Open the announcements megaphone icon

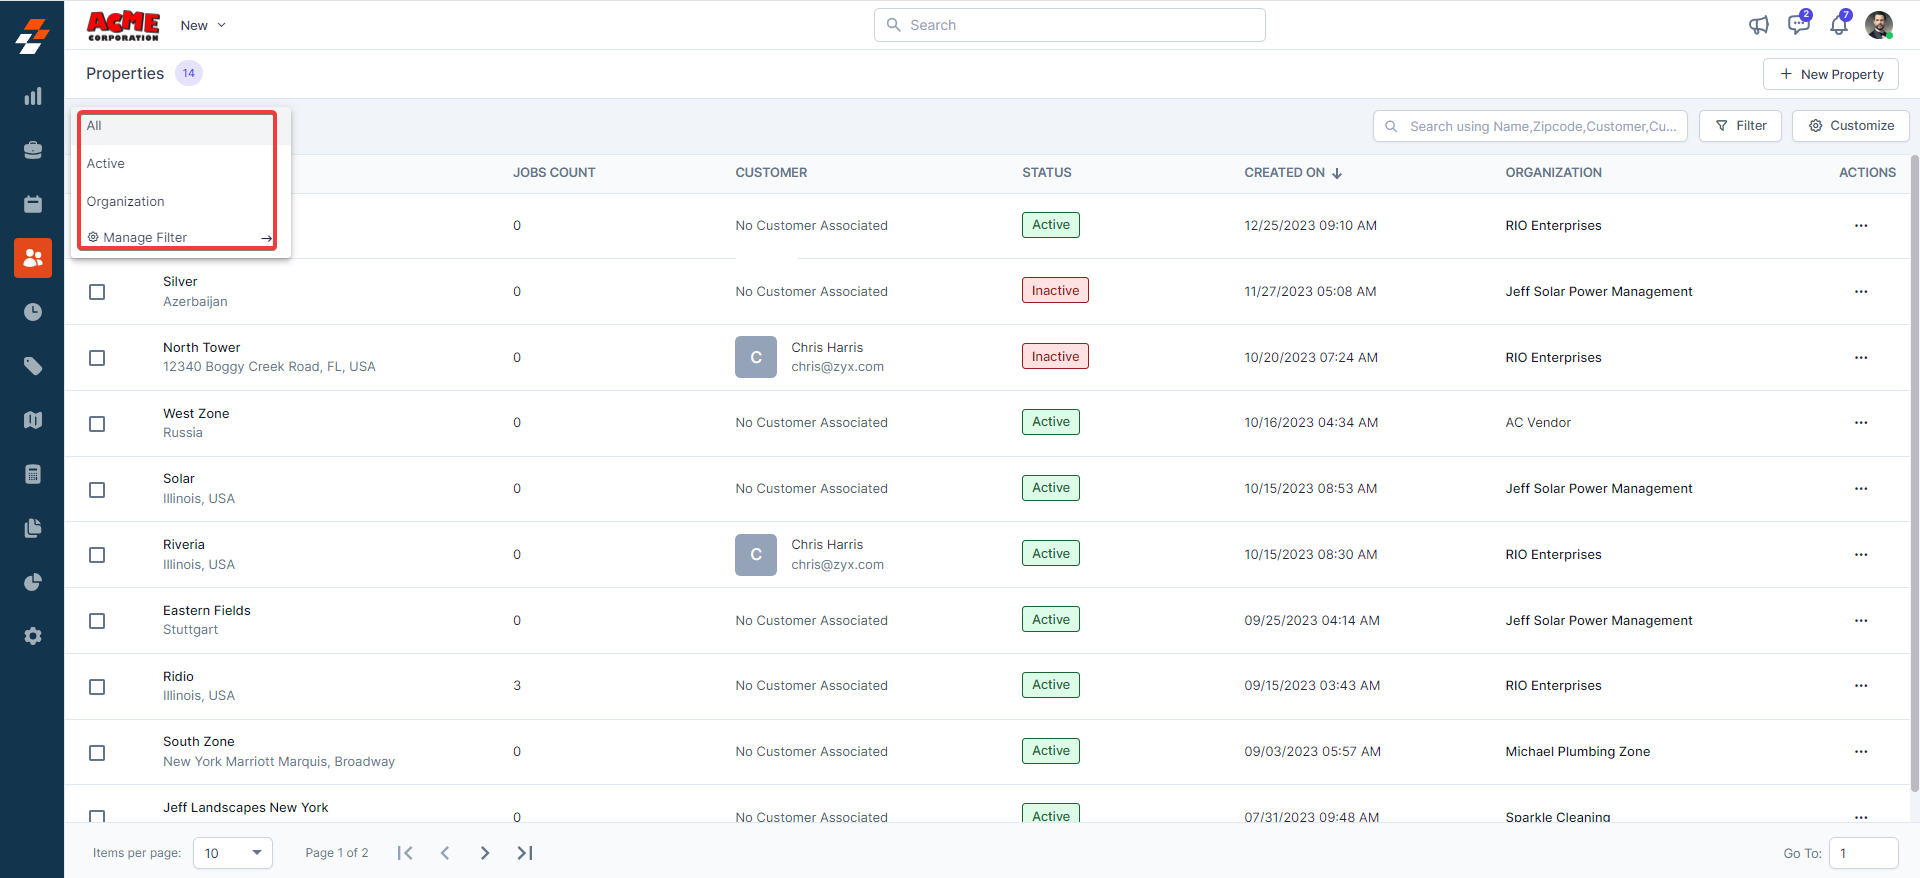1758,25
